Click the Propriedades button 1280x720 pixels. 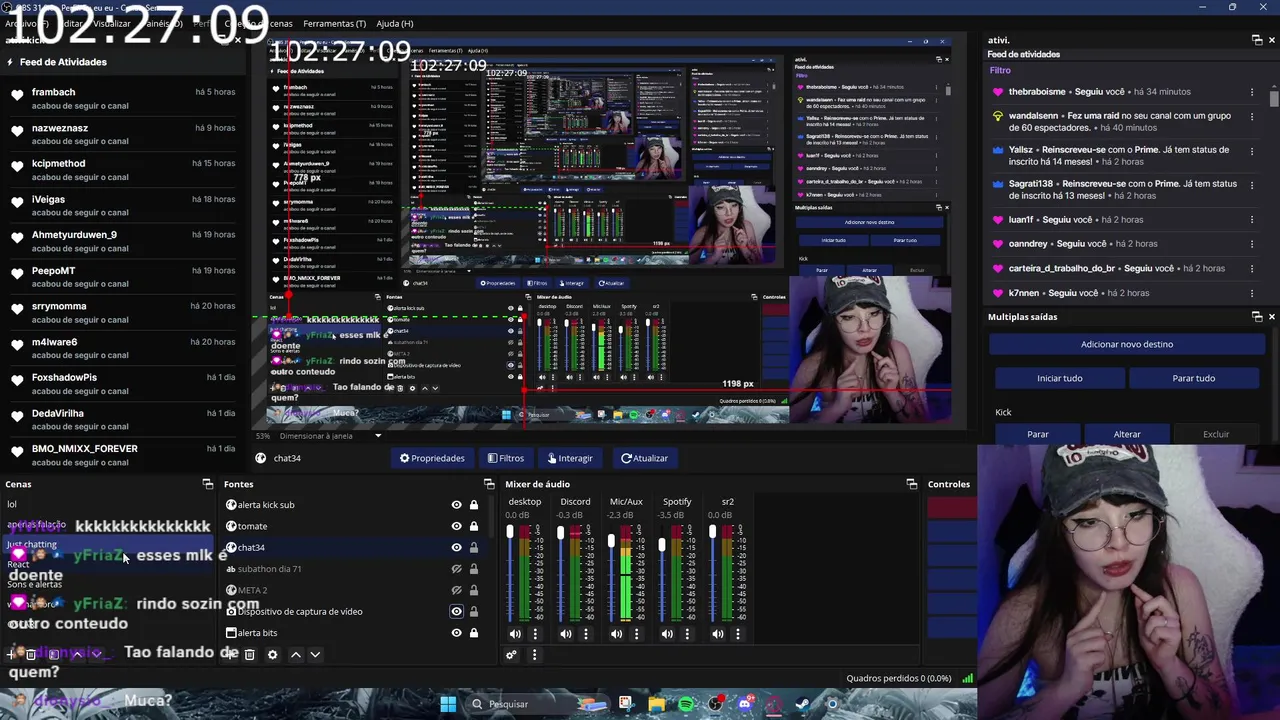click(432, 458)
